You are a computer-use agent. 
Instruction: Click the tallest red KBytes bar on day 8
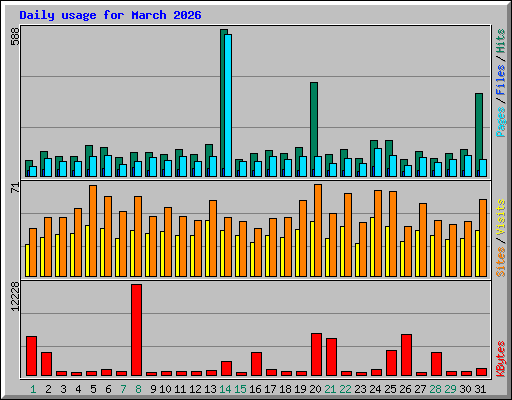click(136, 330)
